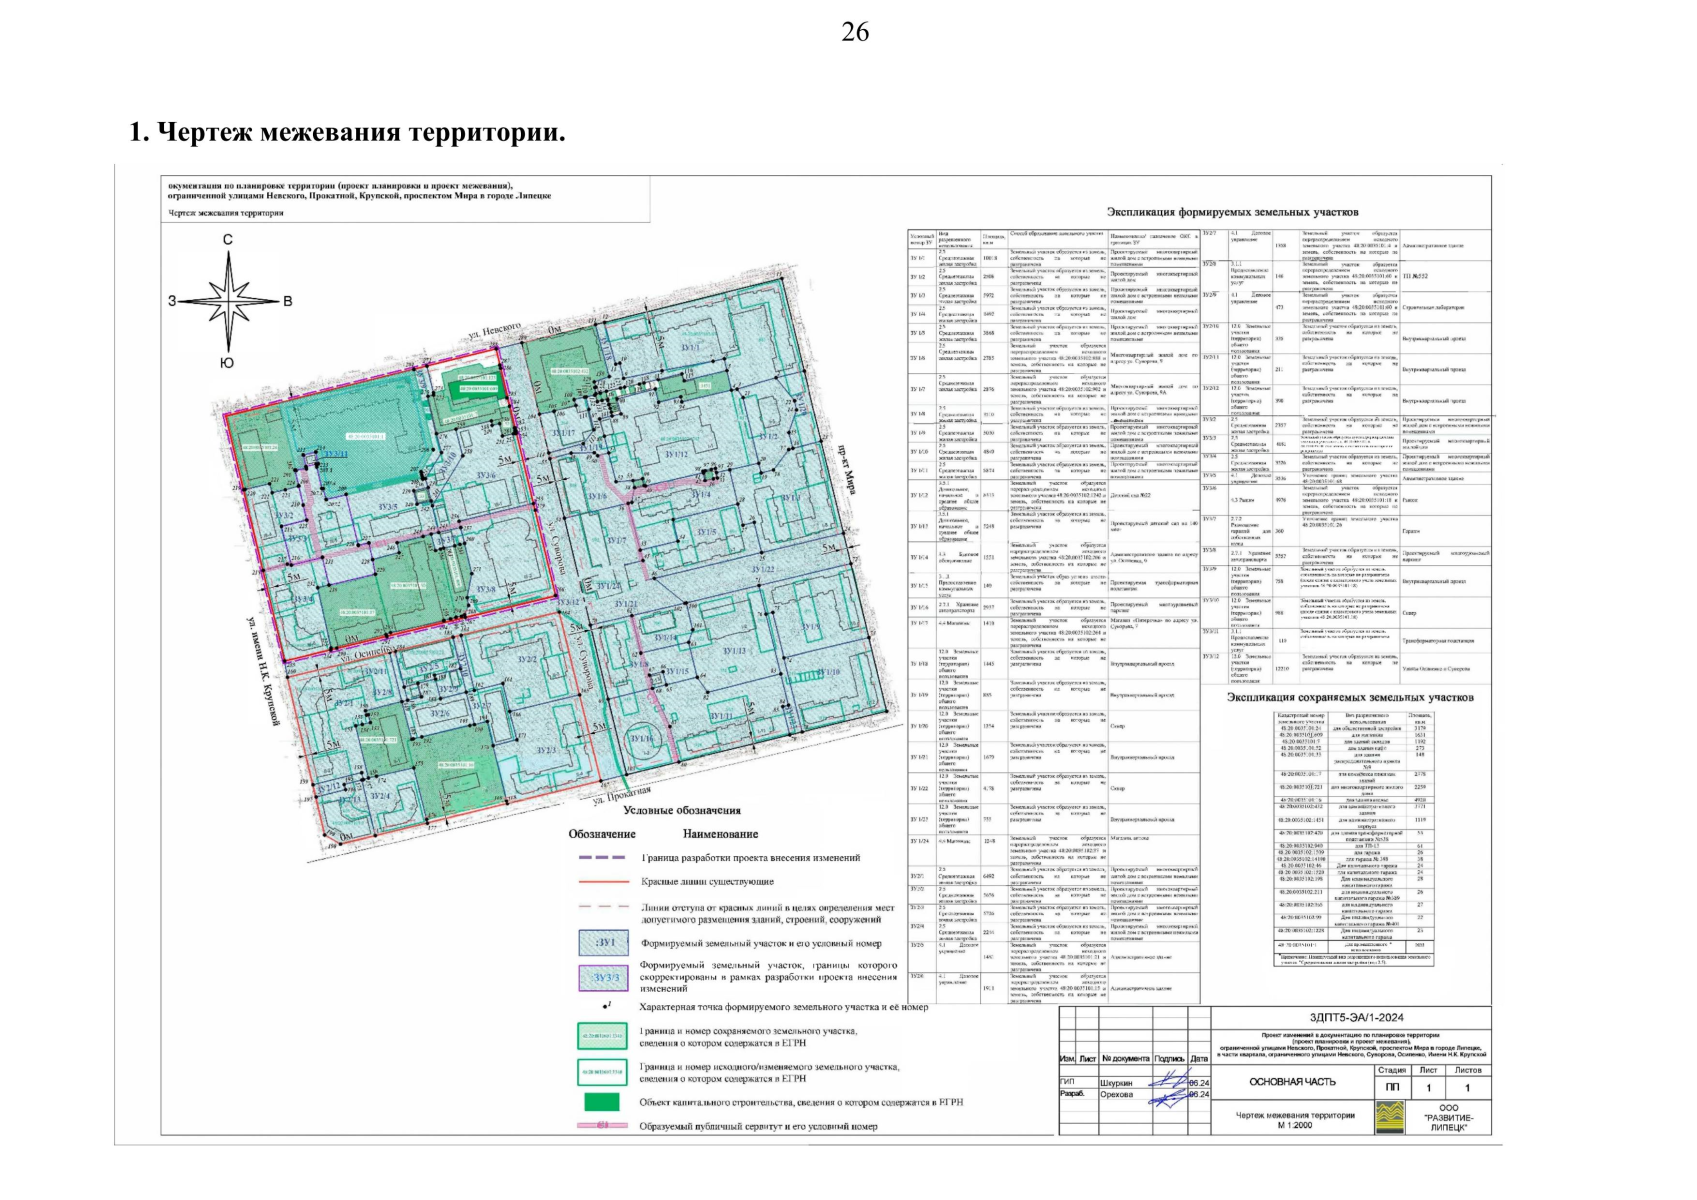Click the 'Экспликация сохраняемых земельных участков' title

[x=1350, y=697]
